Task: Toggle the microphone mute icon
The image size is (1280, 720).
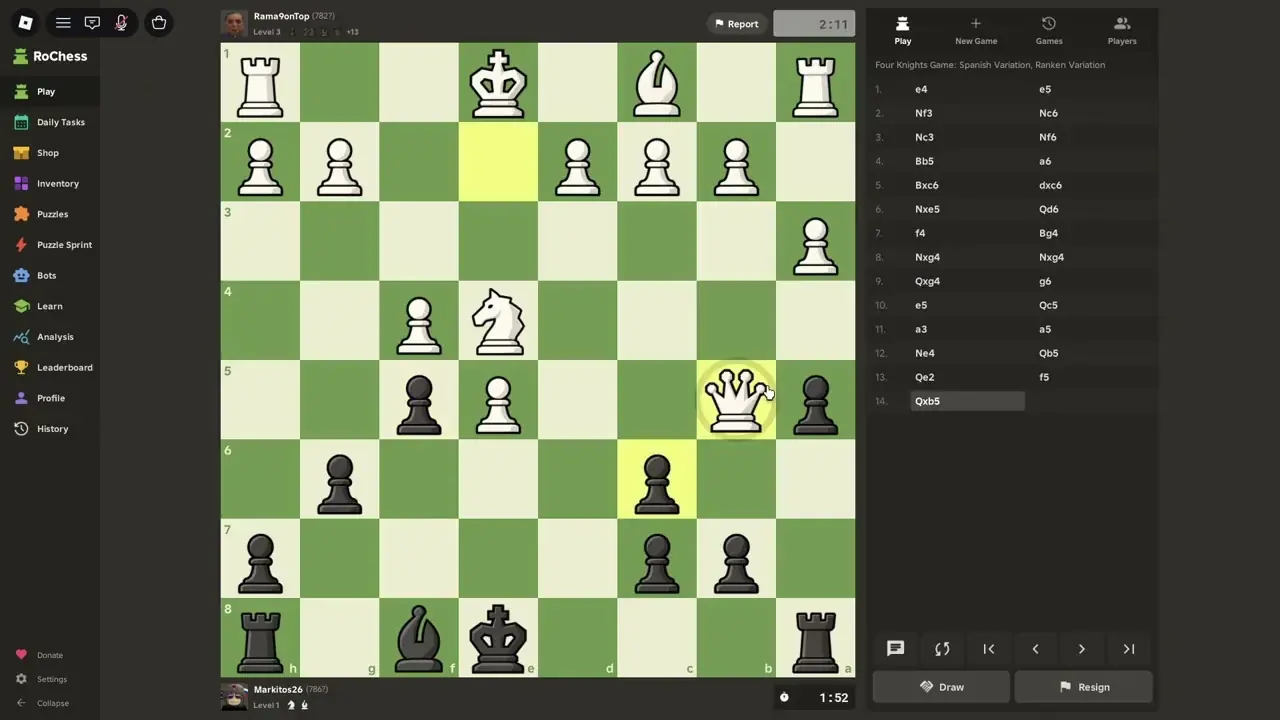Action: pyautogui.click(x=121, y=22)
